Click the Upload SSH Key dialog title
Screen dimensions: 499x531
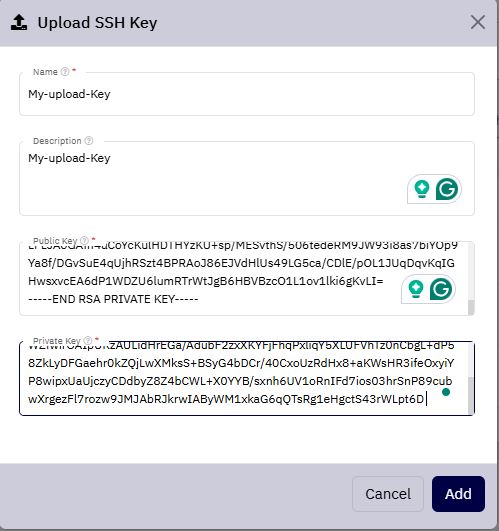point(97,23)
